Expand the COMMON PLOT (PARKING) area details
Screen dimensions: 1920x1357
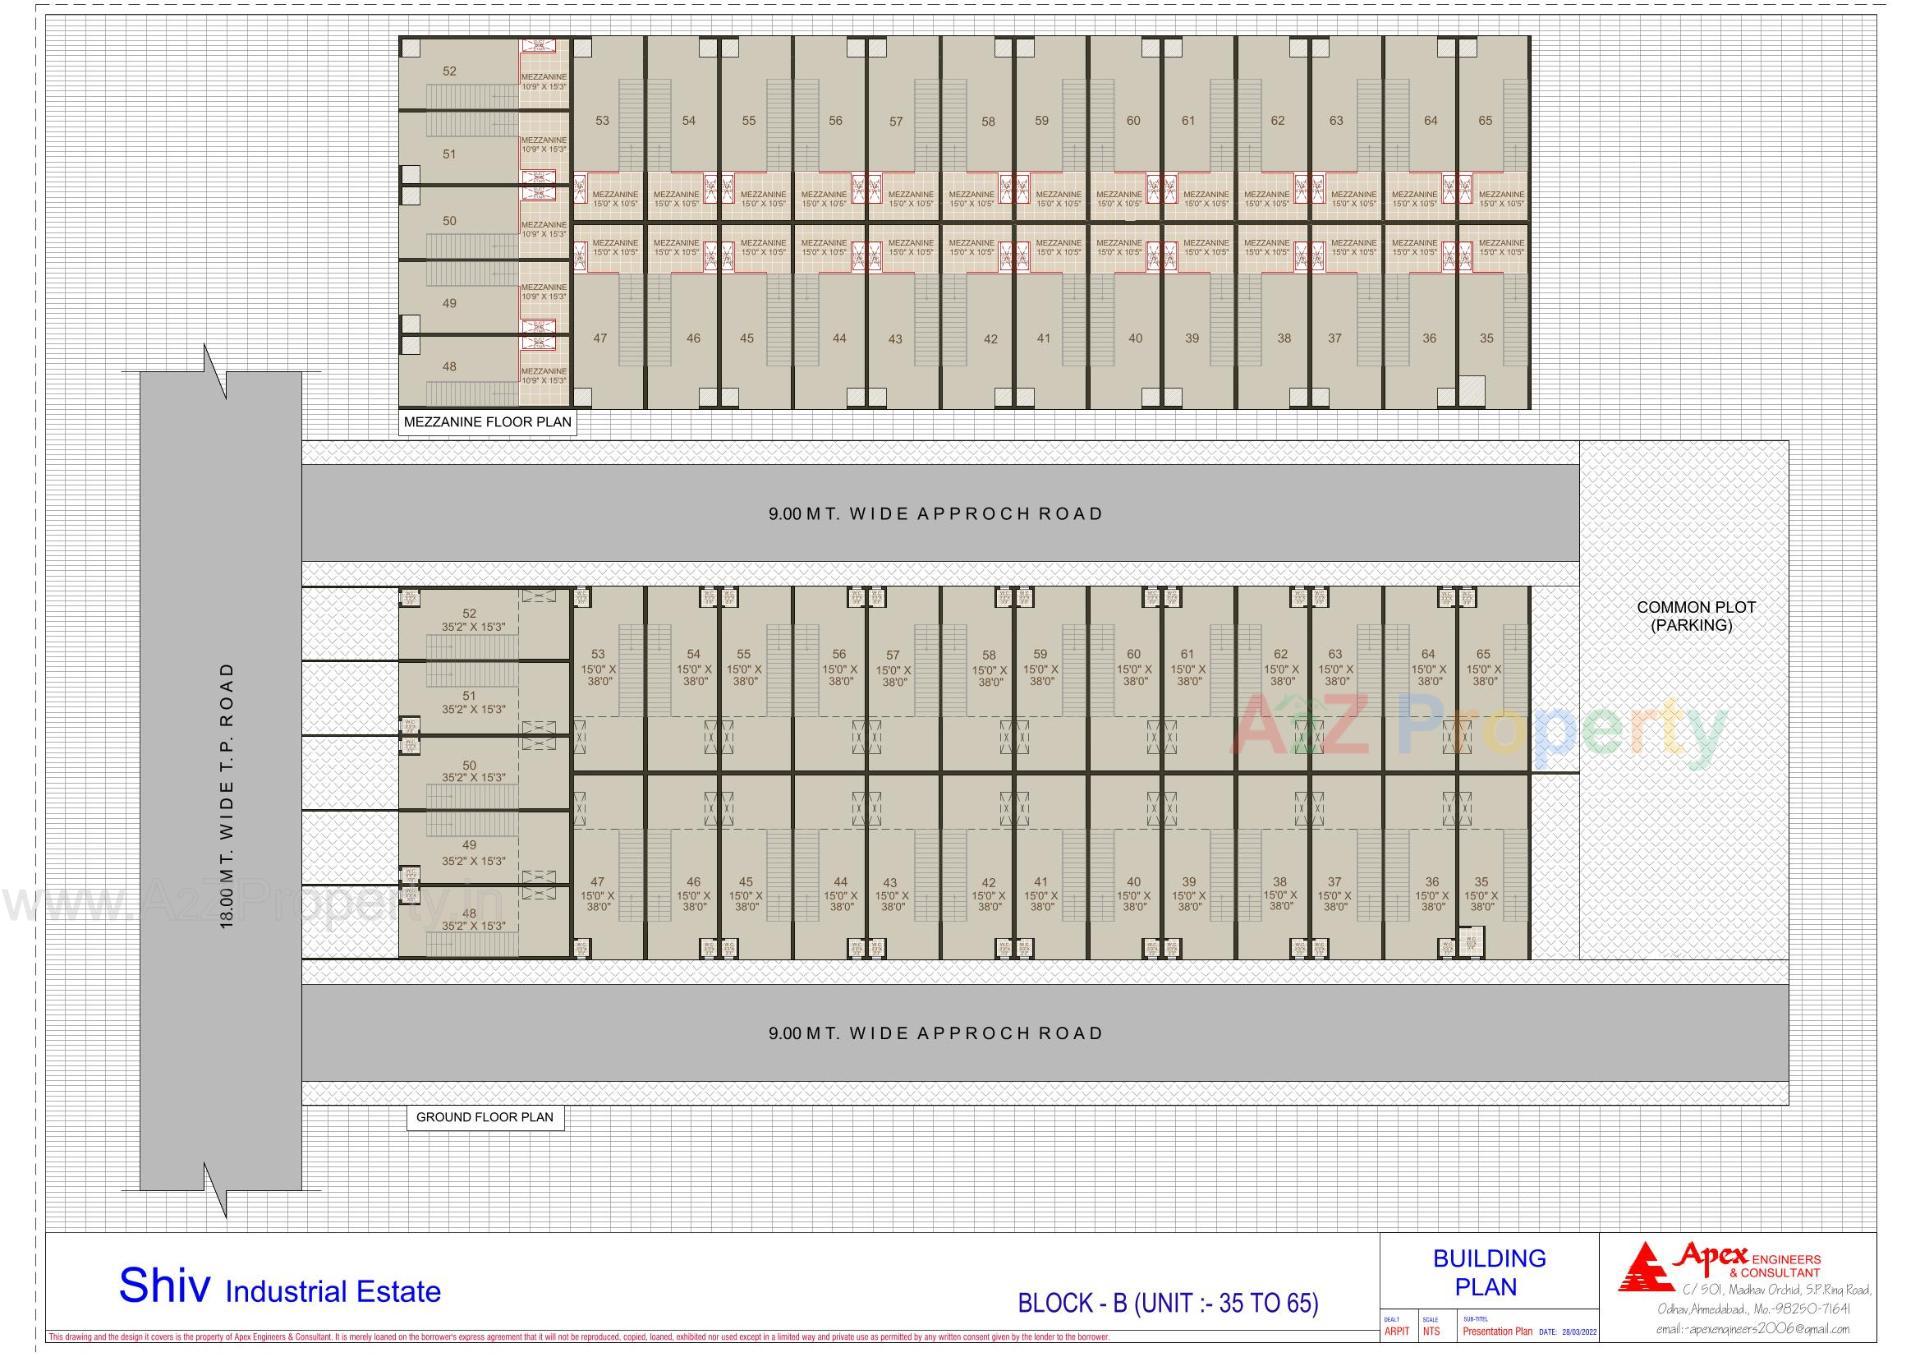[1697, 613]
